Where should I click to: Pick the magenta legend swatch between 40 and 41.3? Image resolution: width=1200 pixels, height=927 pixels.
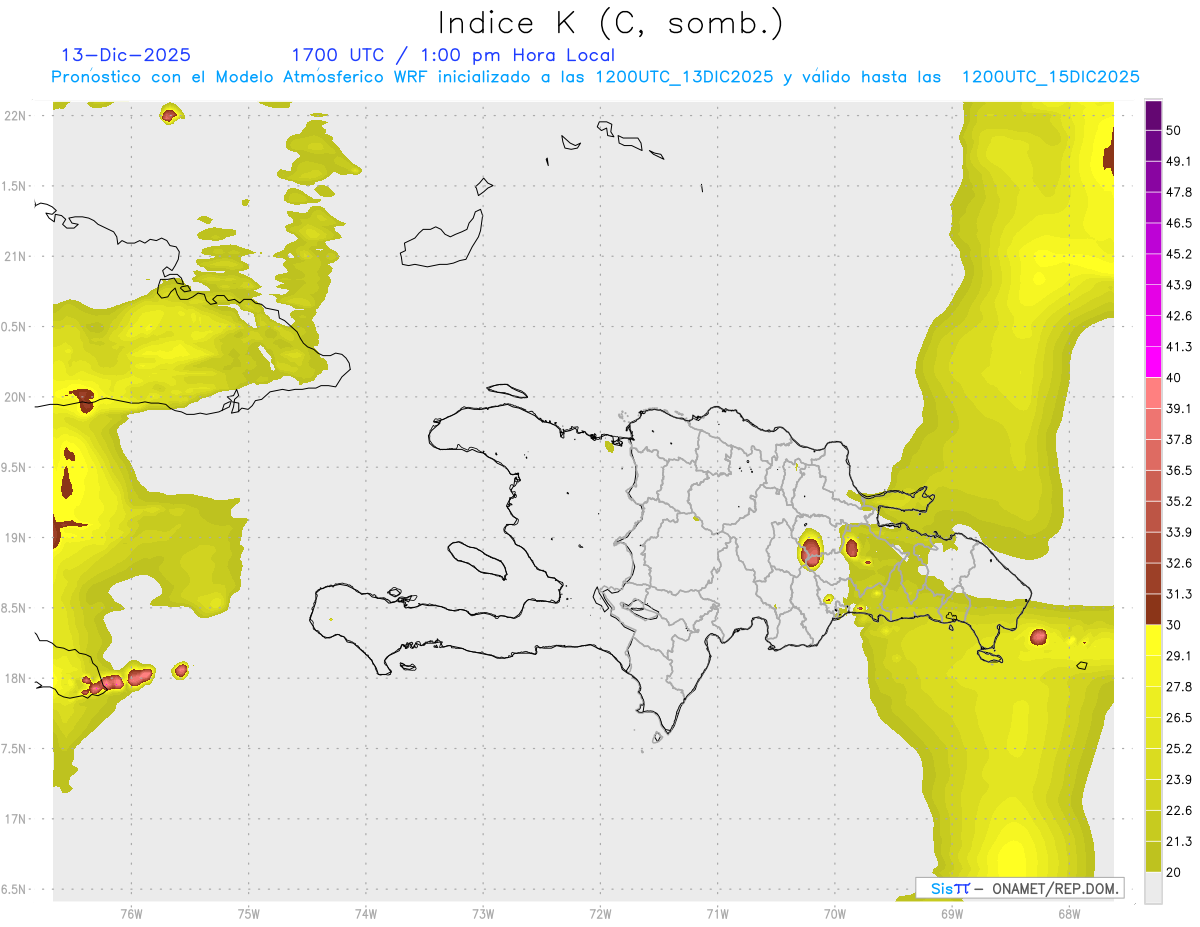[1154, 362]
